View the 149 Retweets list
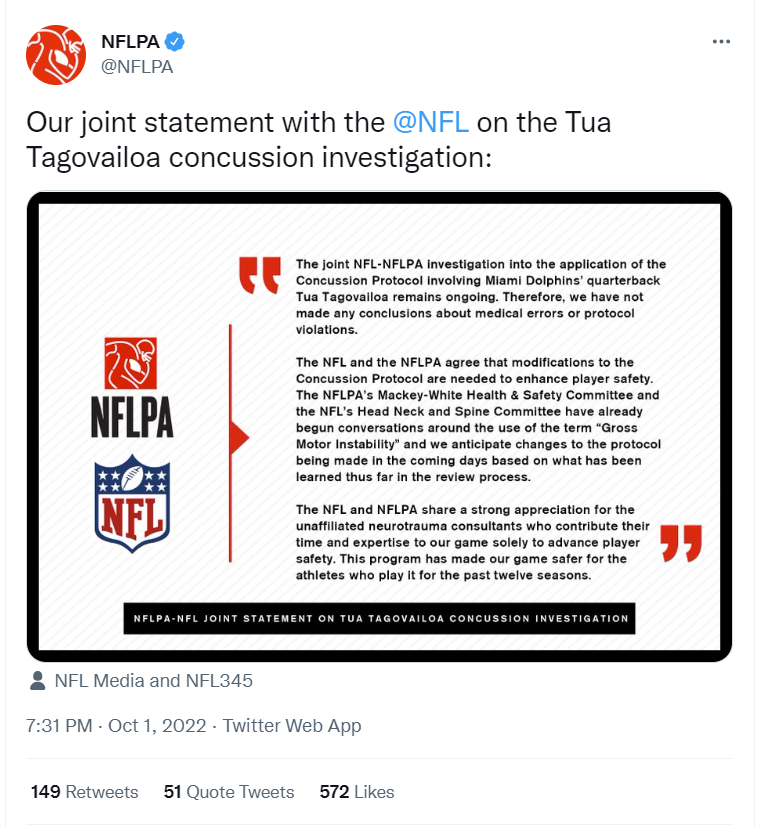 pyautogui.click(x=85, y=792)
